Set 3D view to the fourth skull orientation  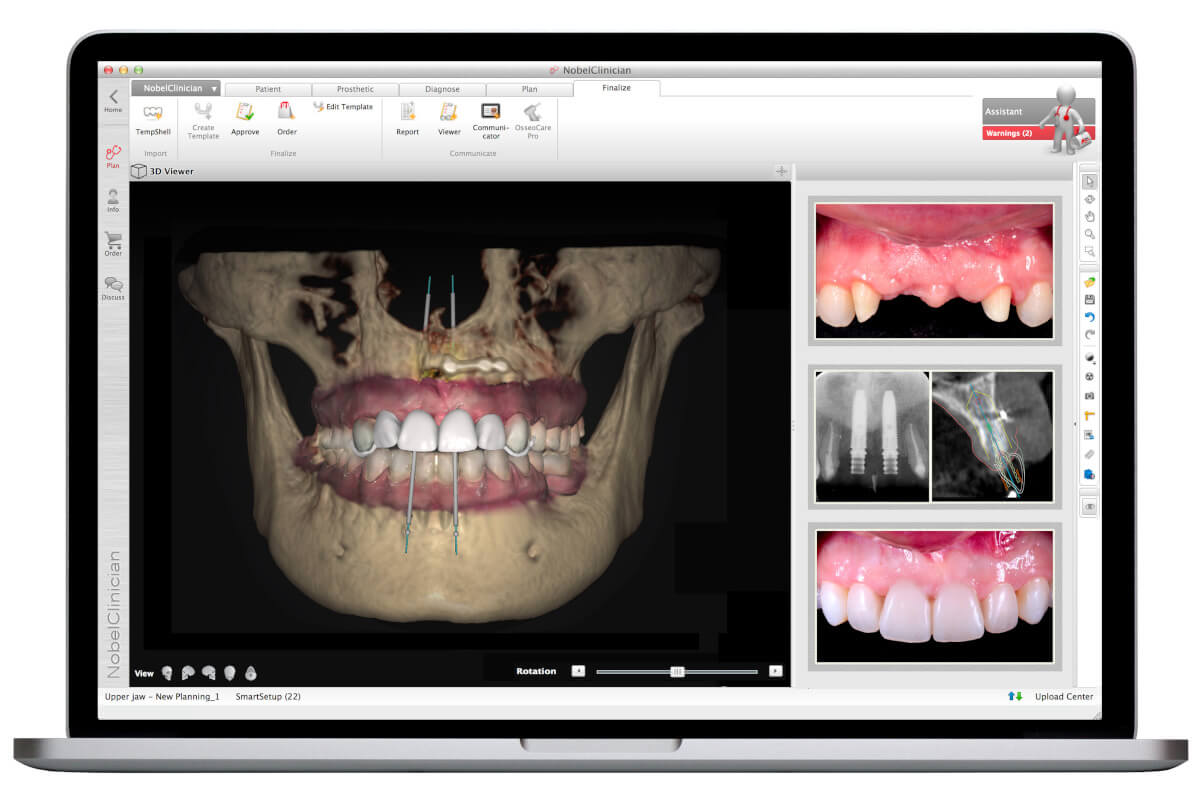[x=229, y=673]
